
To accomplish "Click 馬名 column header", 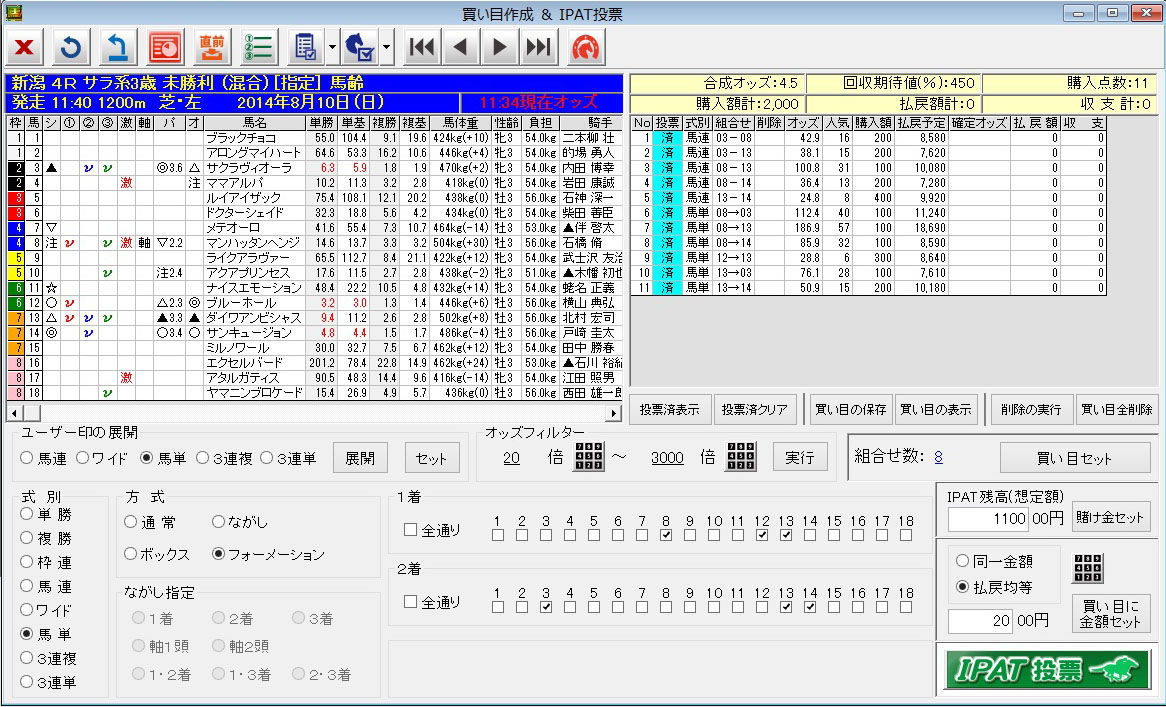I will click(255, 123).
